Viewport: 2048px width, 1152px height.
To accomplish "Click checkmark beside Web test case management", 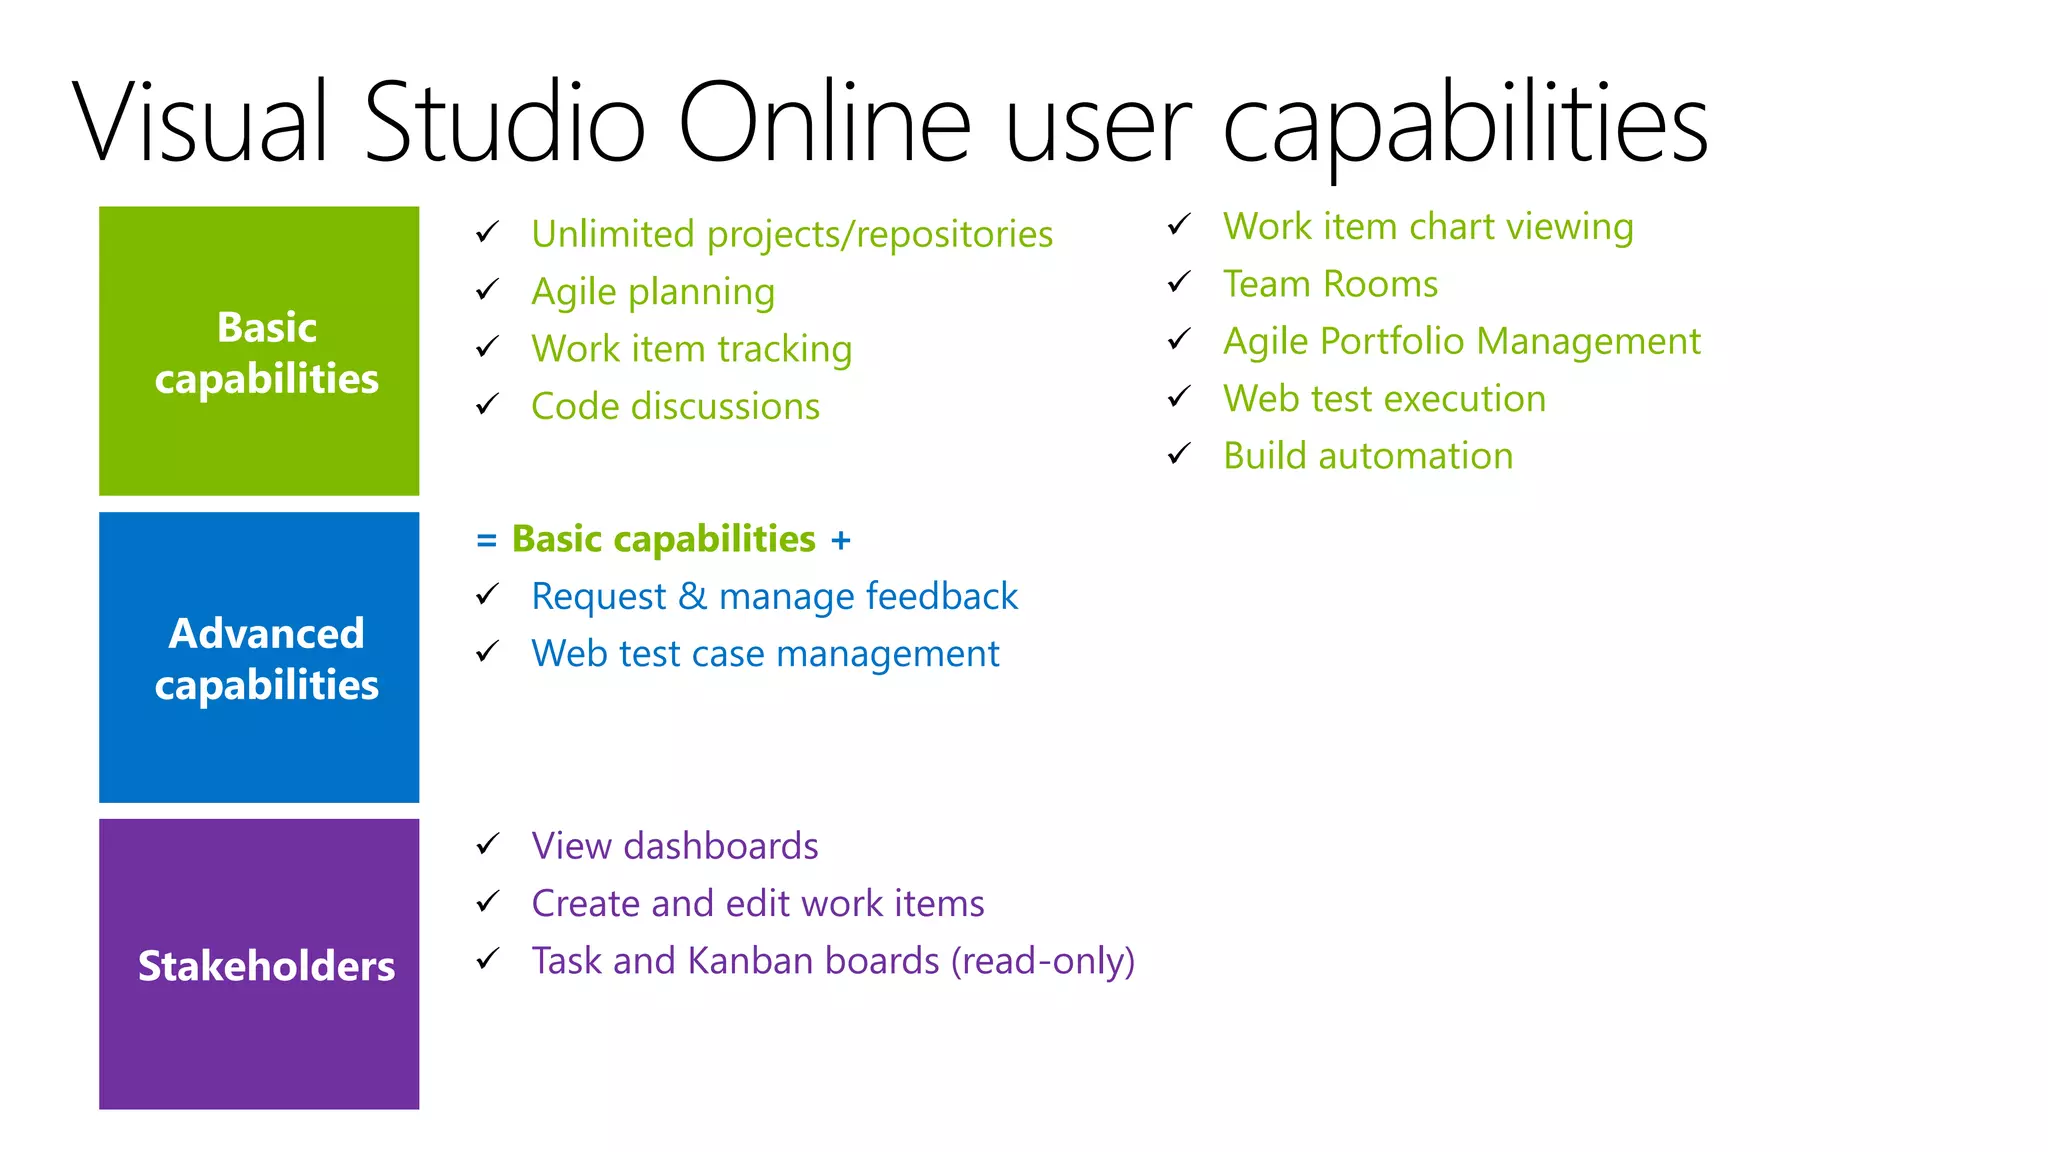I will (487, 653).
